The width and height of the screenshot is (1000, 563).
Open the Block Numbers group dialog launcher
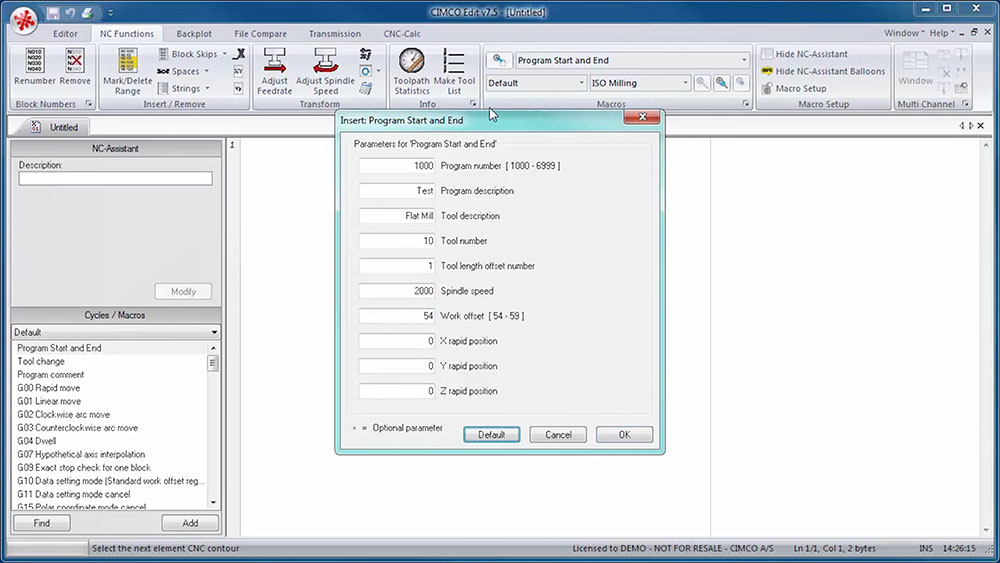point(89,104)
